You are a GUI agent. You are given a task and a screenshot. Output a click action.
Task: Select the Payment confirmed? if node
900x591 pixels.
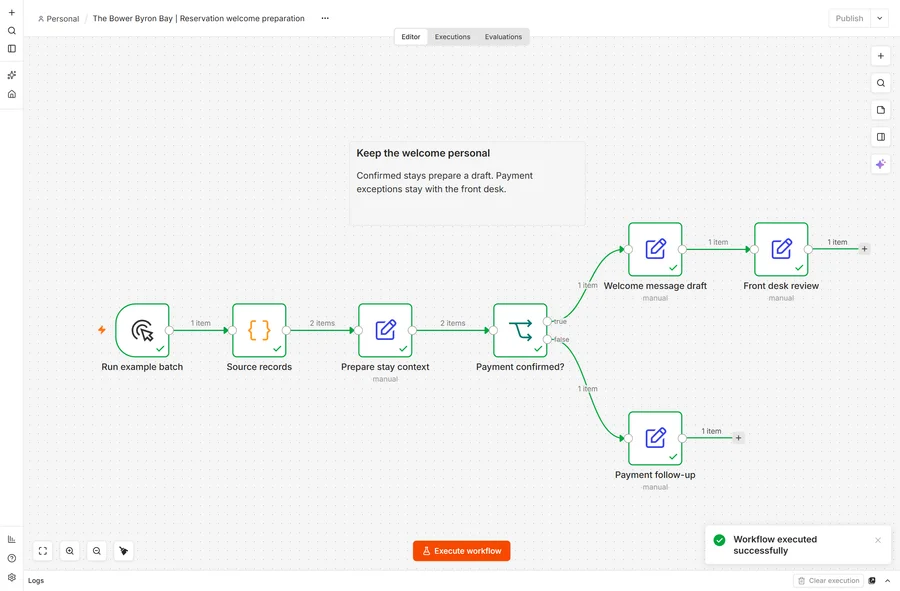pyautogui.click(x=520, y=331)
